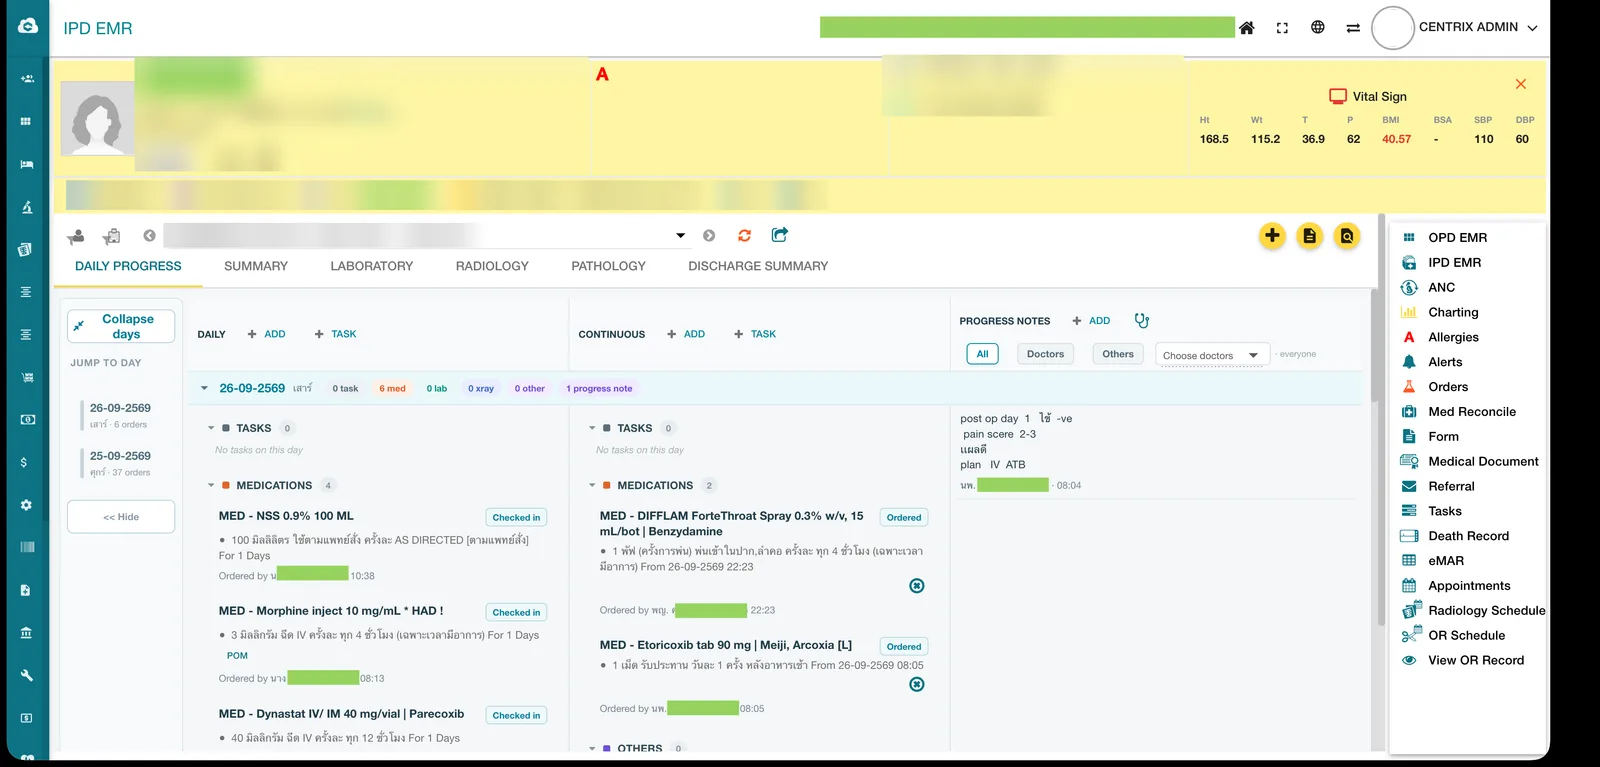This screenshot has height=767, width=1600.
Task: Toggle fullscreen icon in top bar
Action: (1282, 28)
